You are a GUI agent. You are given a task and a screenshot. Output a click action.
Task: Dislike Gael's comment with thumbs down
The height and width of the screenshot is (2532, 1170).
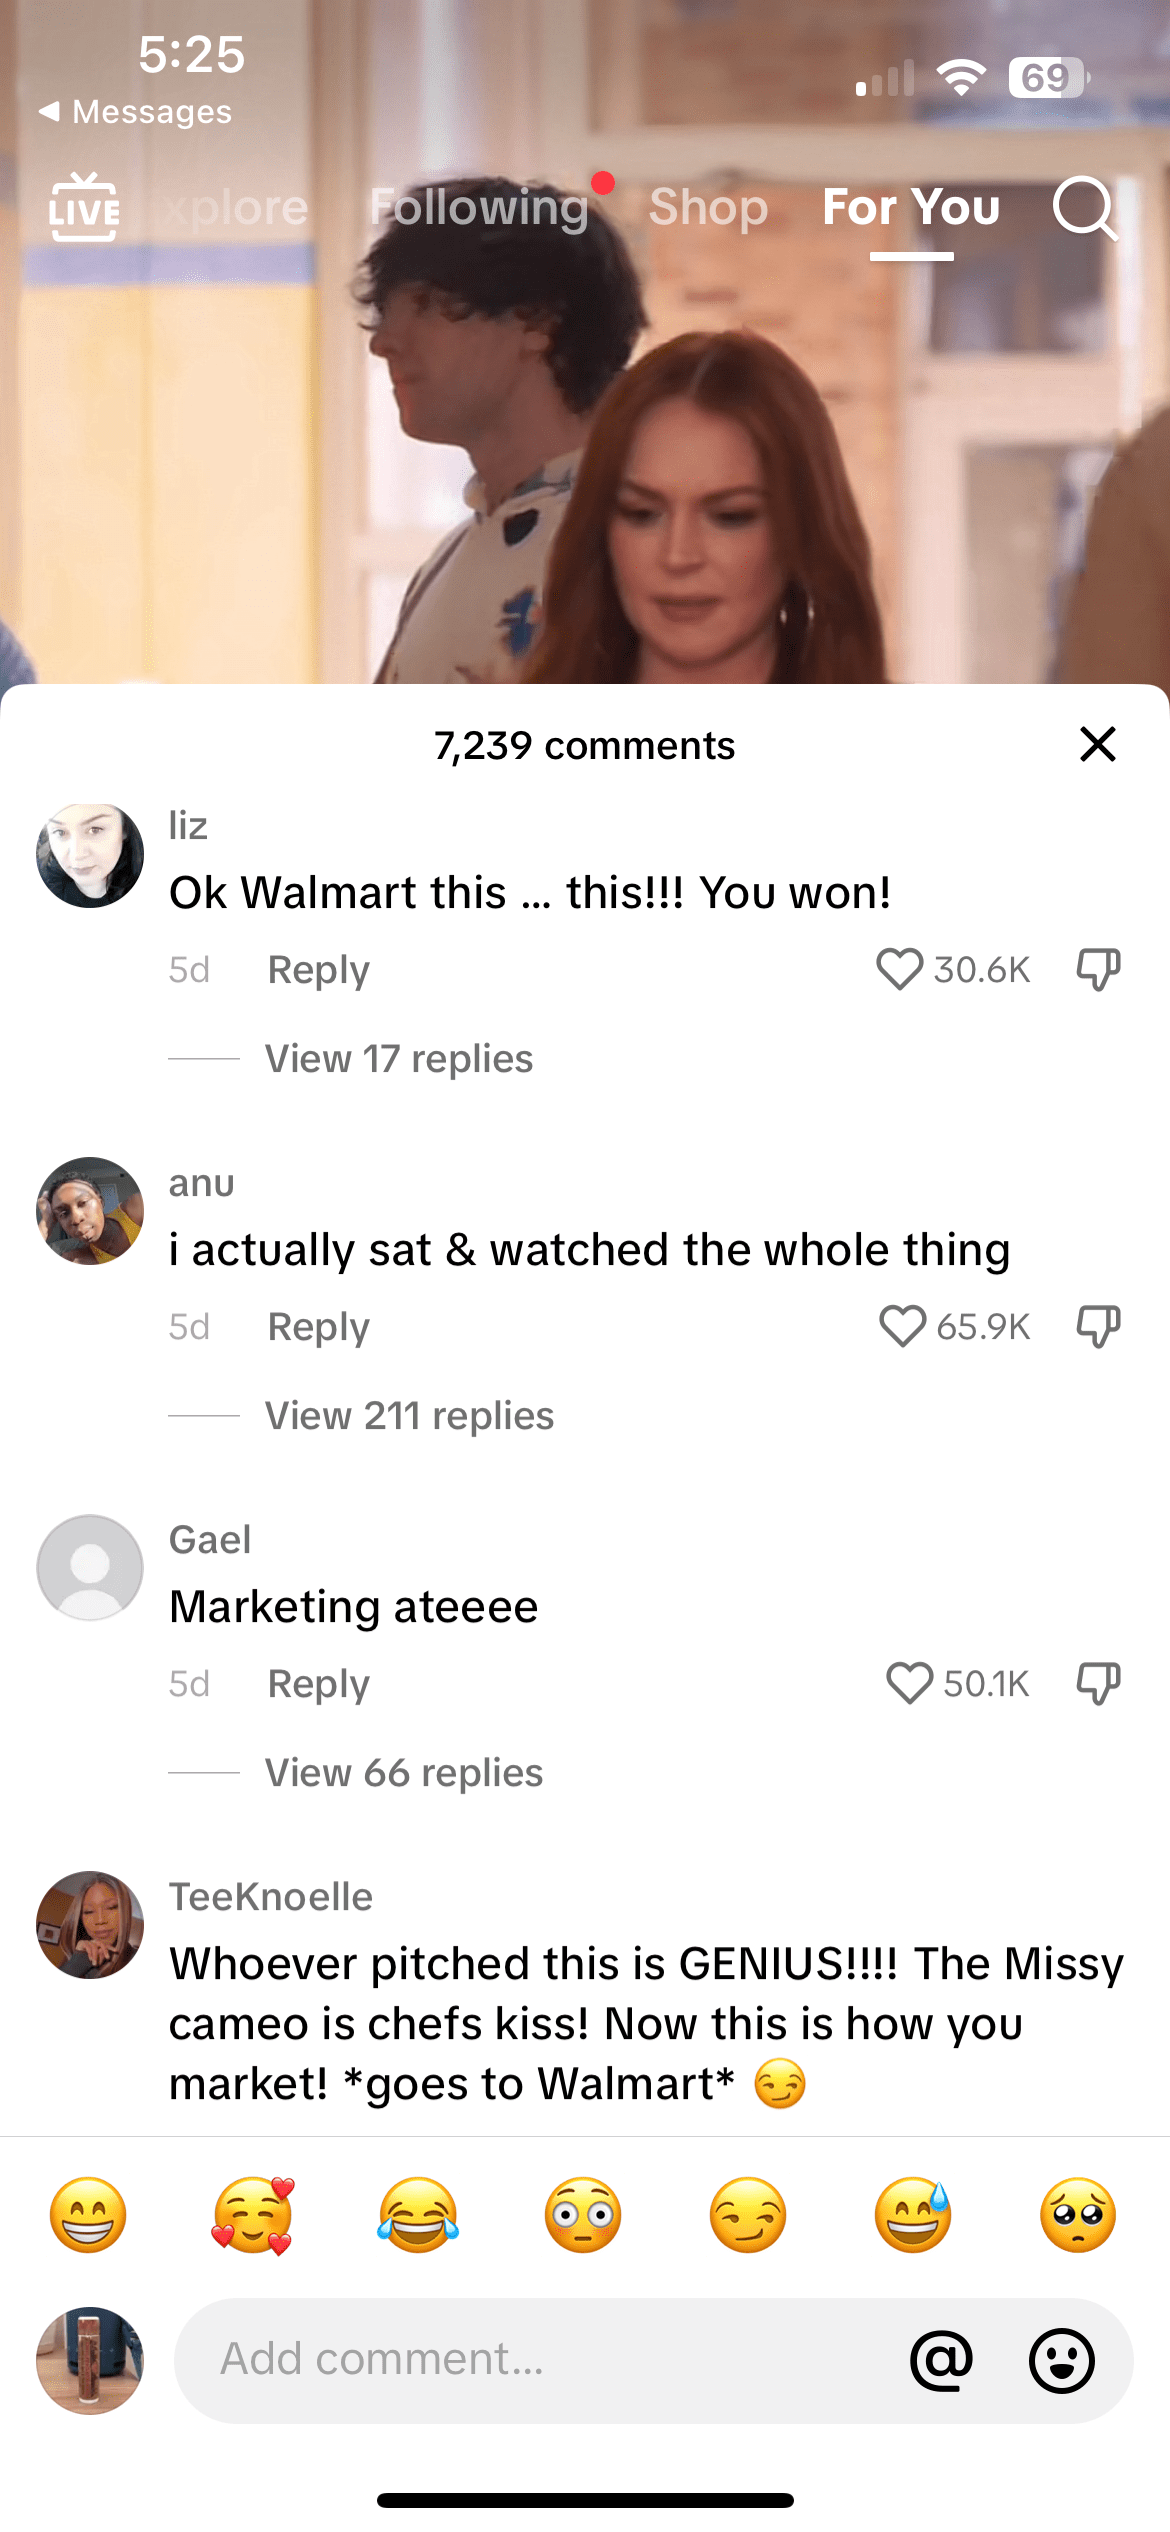point(1098,1683)
